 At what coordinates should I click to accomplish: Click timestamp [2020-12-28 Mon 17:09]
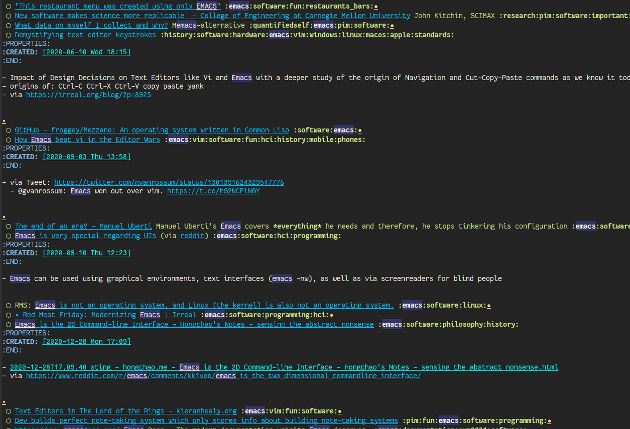point(86,341)
